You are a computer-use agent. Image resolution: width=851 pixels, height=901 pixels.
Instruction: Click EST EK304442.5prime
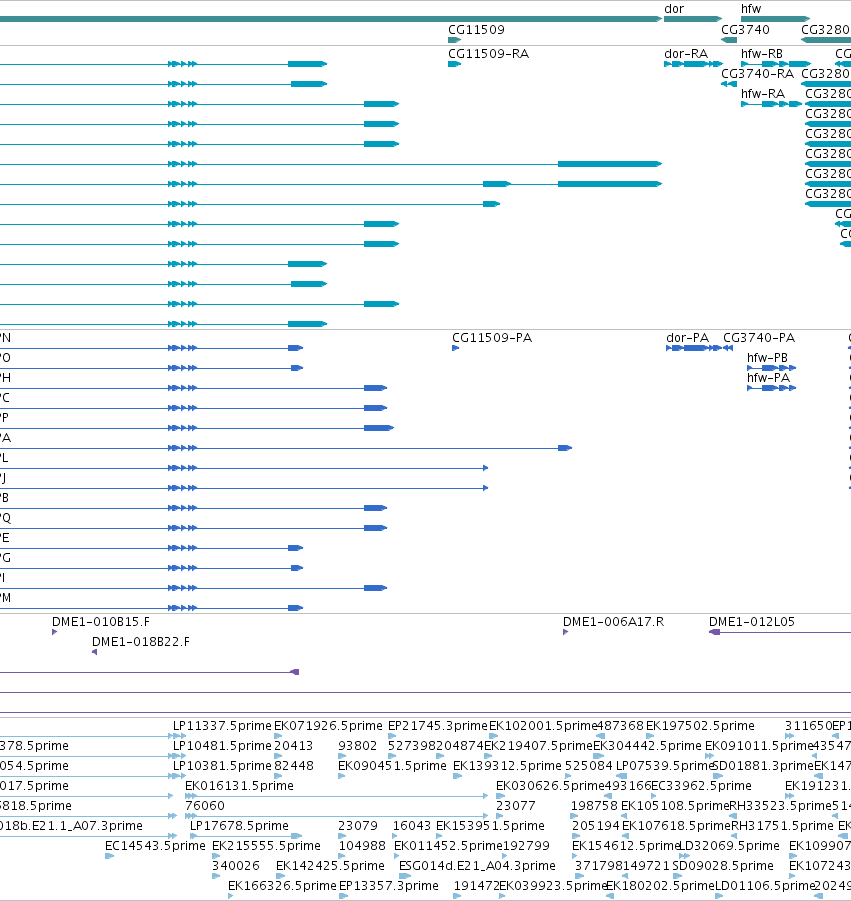648,746
